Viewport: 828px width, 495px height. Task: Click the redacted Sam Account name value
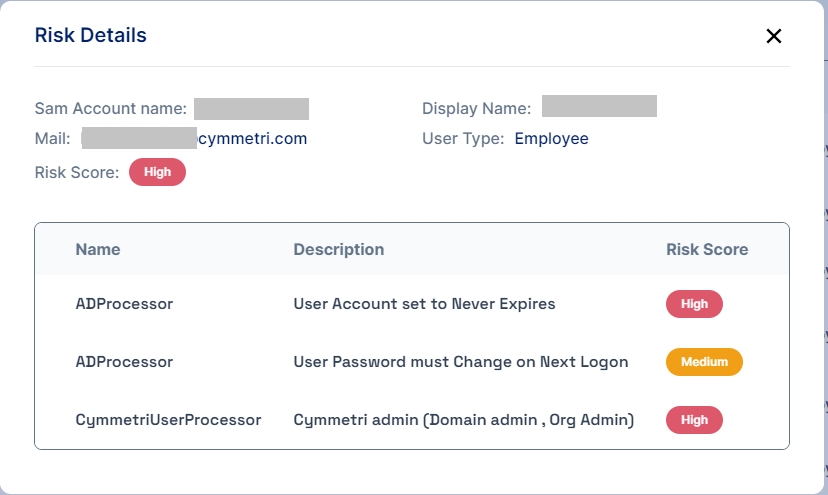click(251, 108)
